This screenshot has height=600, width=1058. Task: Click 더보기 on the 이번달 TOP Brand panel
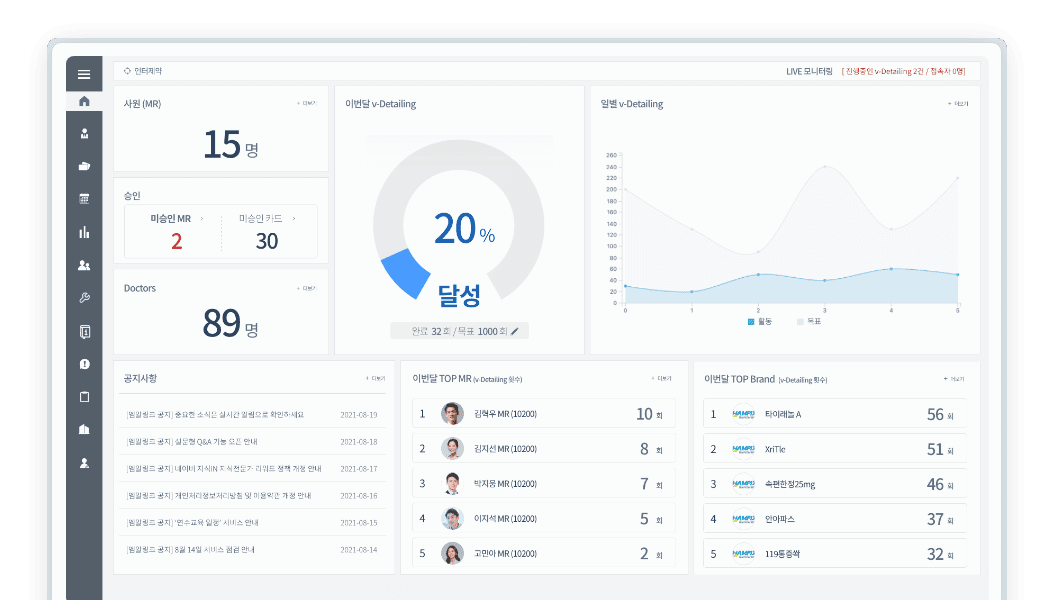954,379
